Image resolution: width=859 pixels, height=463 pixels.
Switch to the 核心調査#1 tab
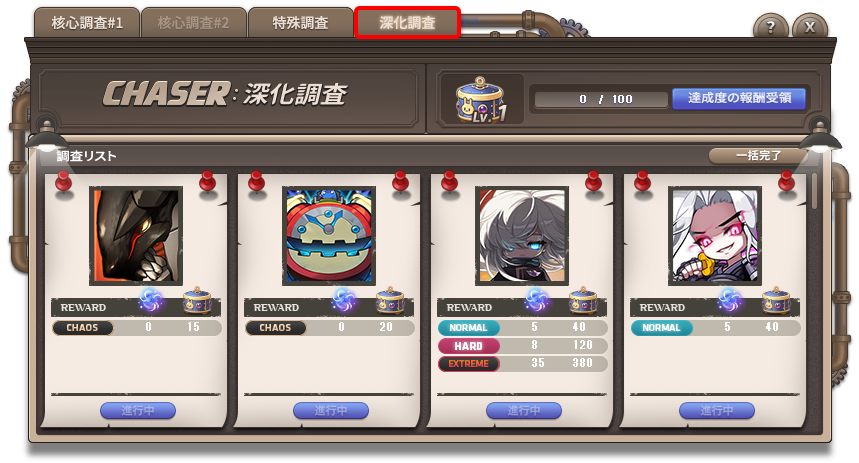point(87,23)
